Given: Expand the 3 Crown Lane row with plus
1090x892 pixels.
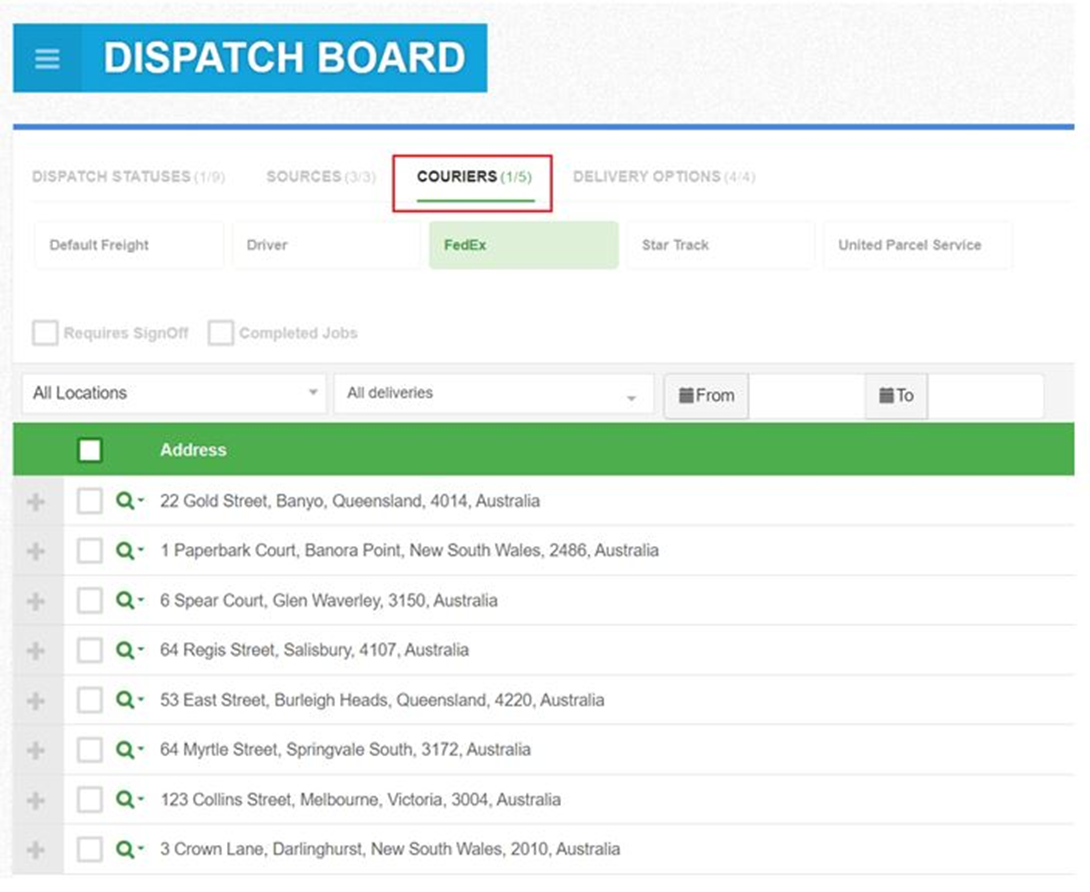Looking at the screenshot, I should coord(36,850).
